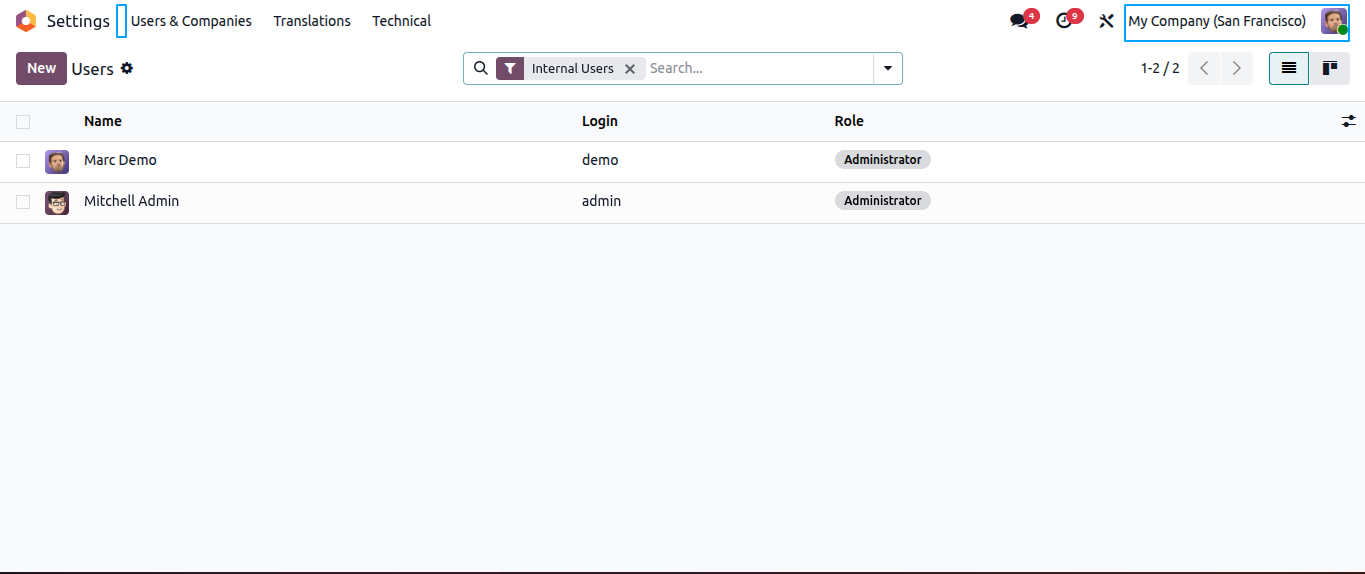Screen dimensions: 1365x574
Task: Open the Users actions gear icon
Action: coord(127,68)
